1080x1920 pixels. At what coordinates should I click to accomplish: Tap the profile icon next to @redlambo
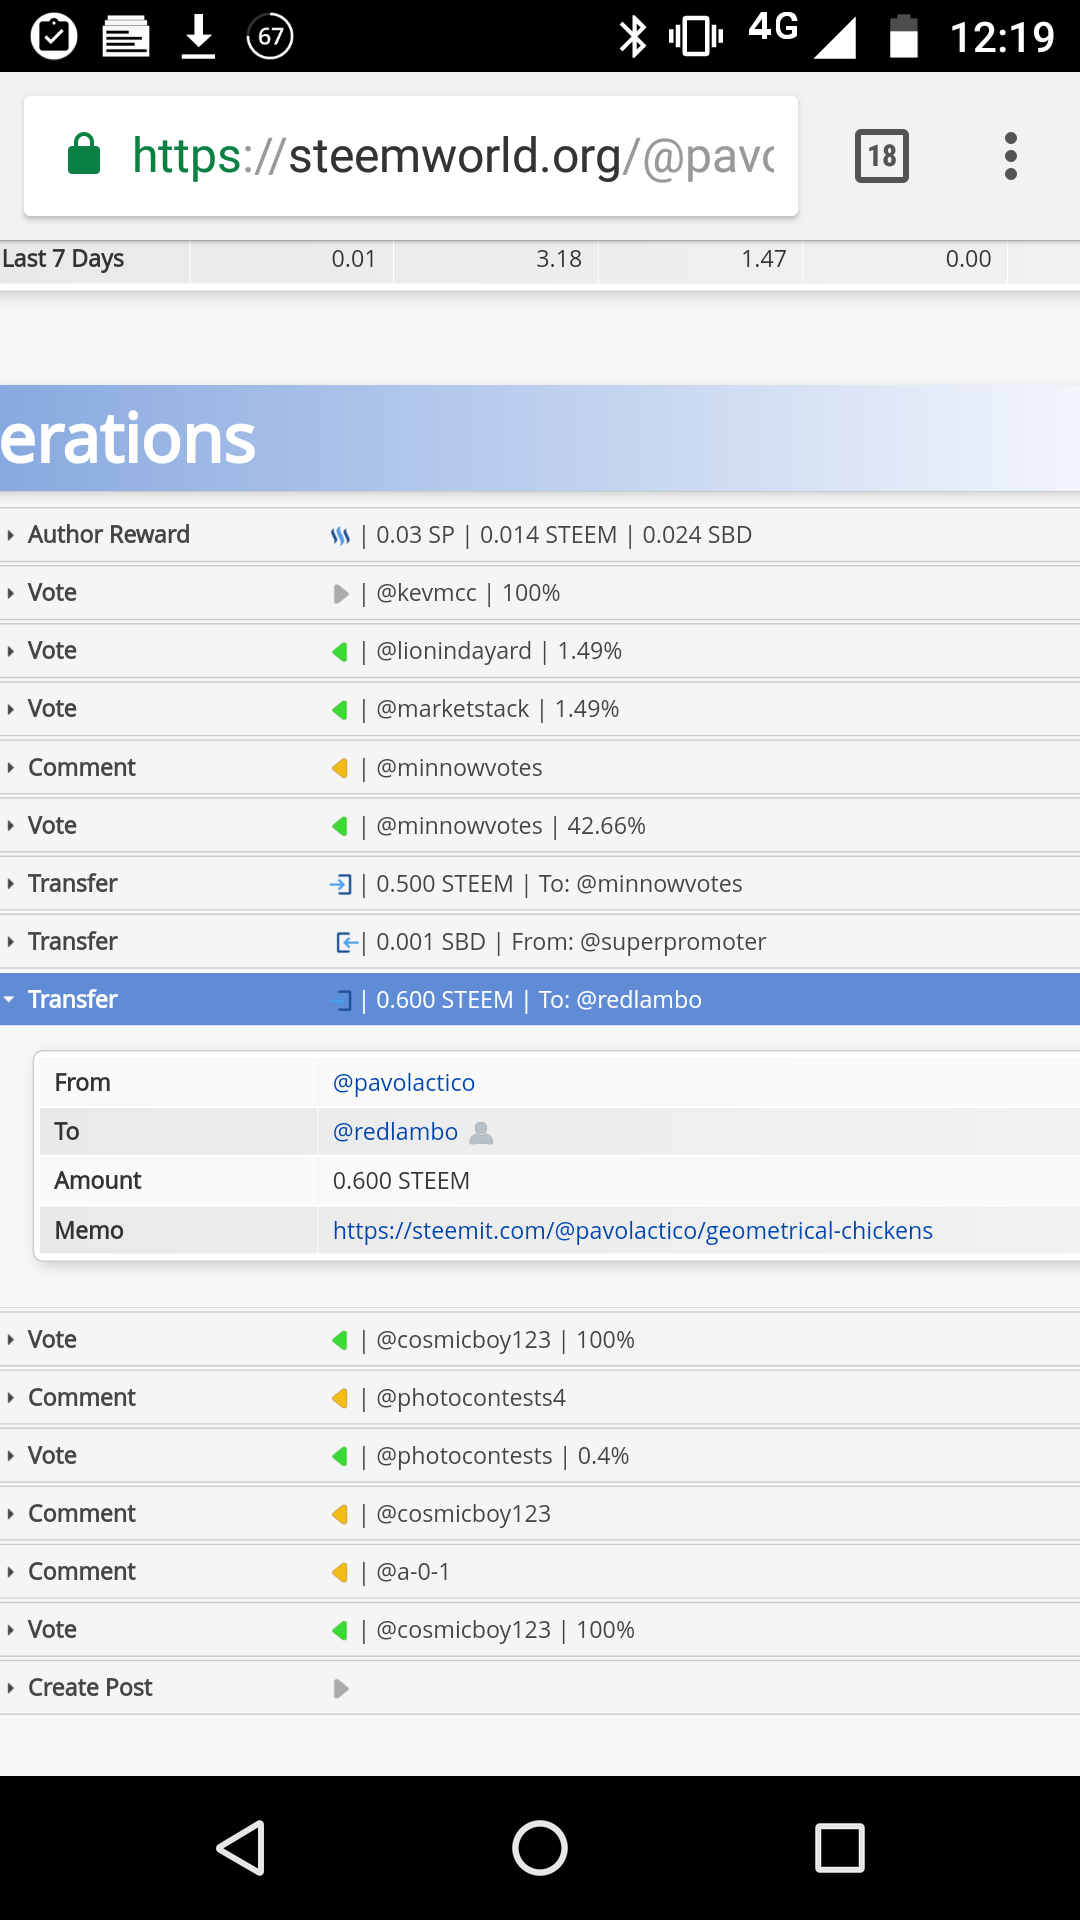(481, 1132)
